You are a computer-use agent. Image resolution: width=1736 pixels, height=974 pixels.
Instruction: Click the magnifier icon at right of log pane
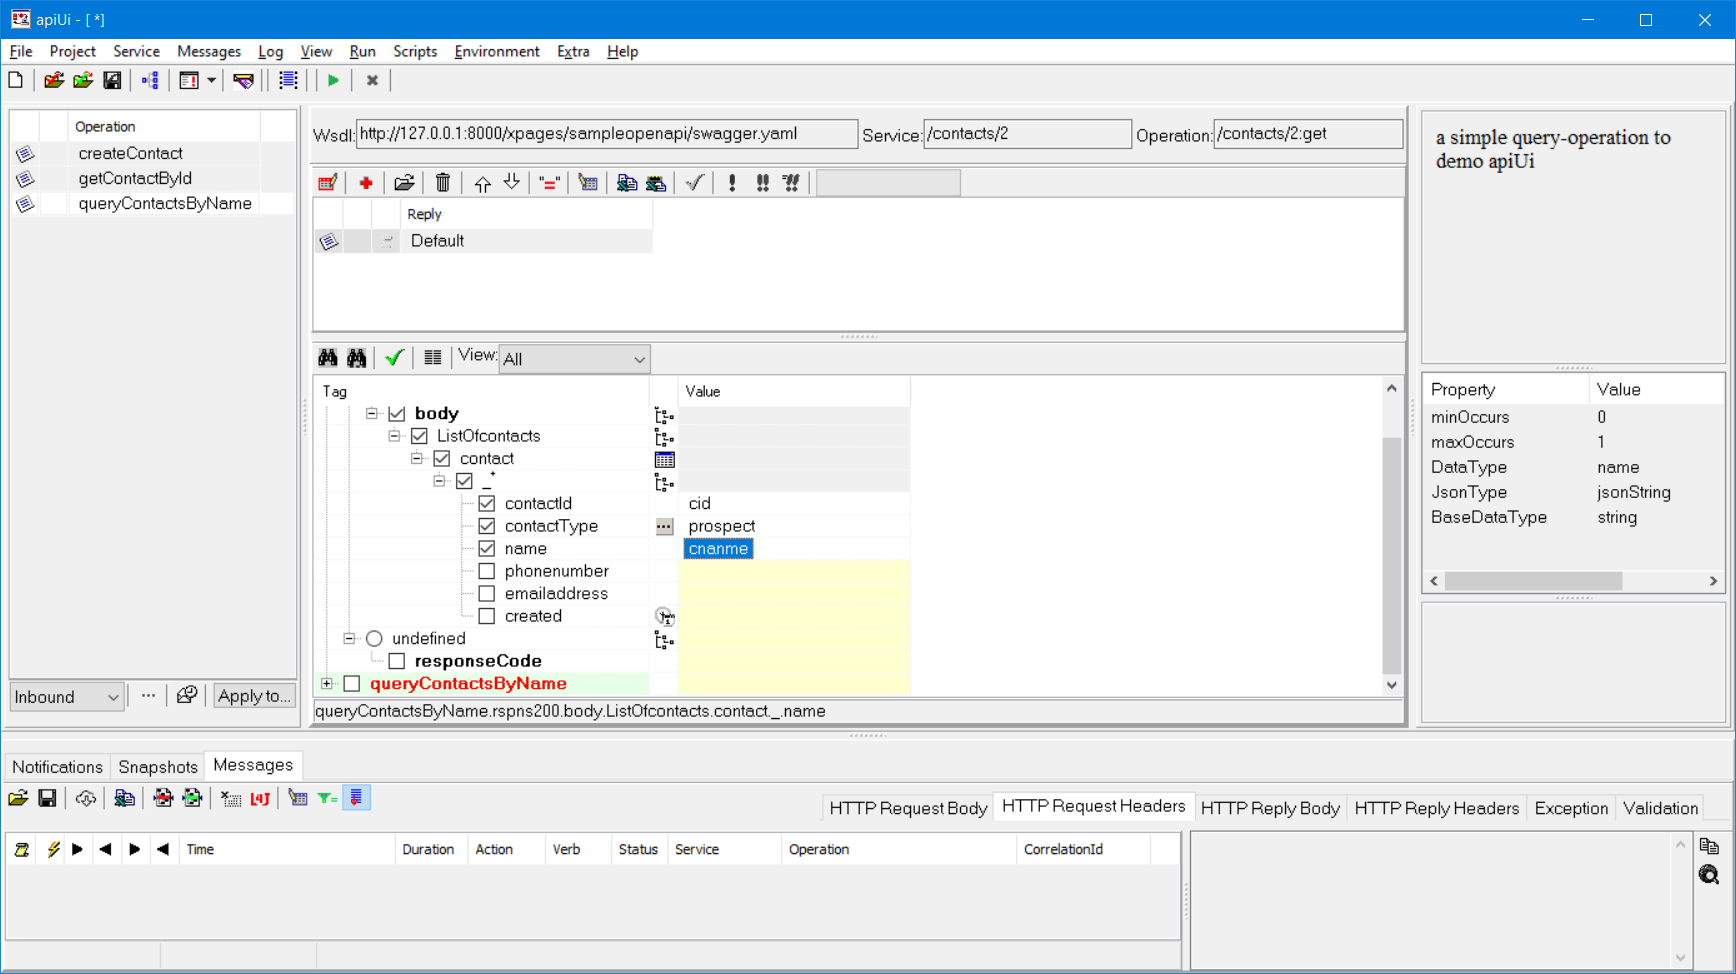(1709, 875)
